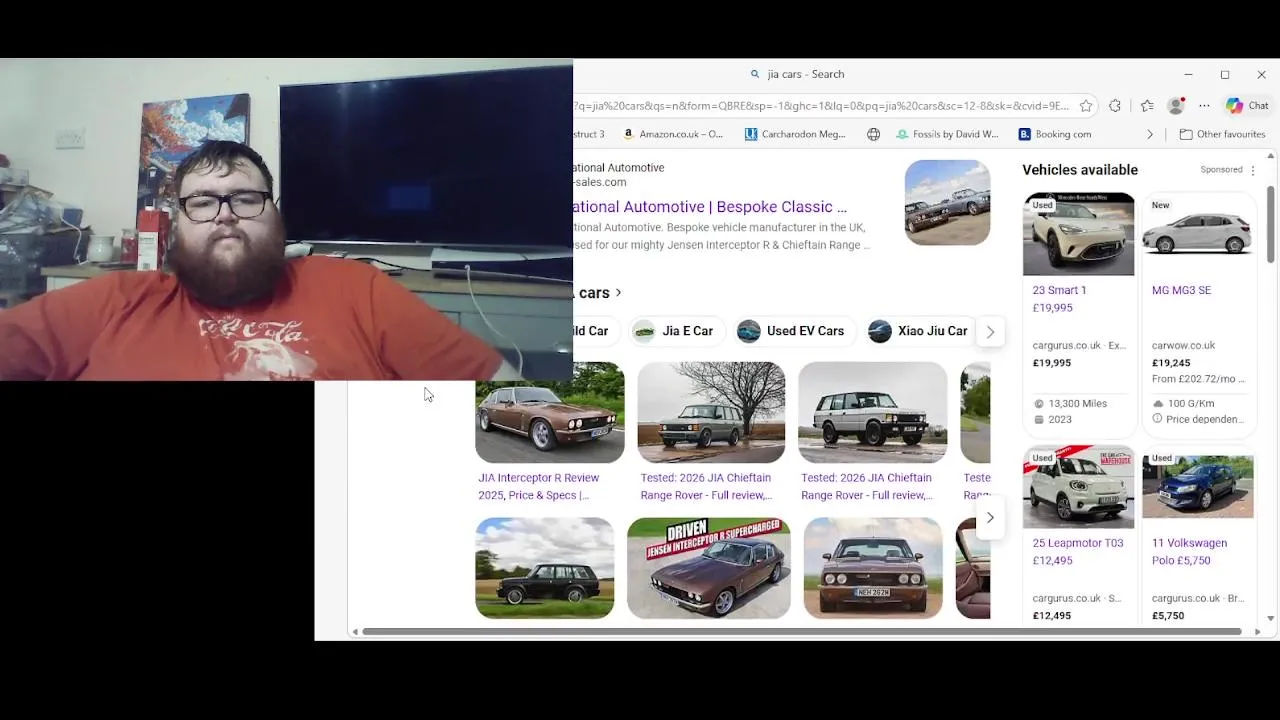Click the scroll left arrow on horizontal scrollbar
The height and width of the screenshot is (720, 1280).
coord(354,632)
